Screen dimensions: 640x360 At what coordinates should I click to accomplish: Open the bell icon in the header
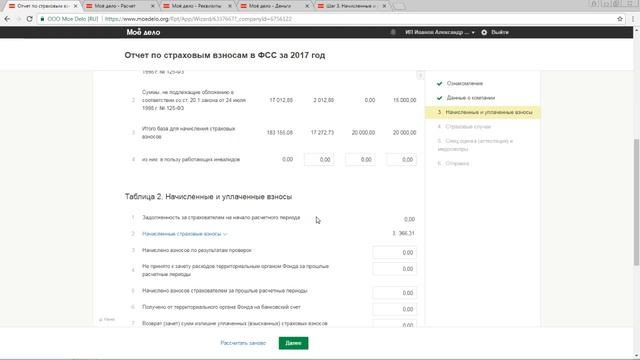(393, 32)
